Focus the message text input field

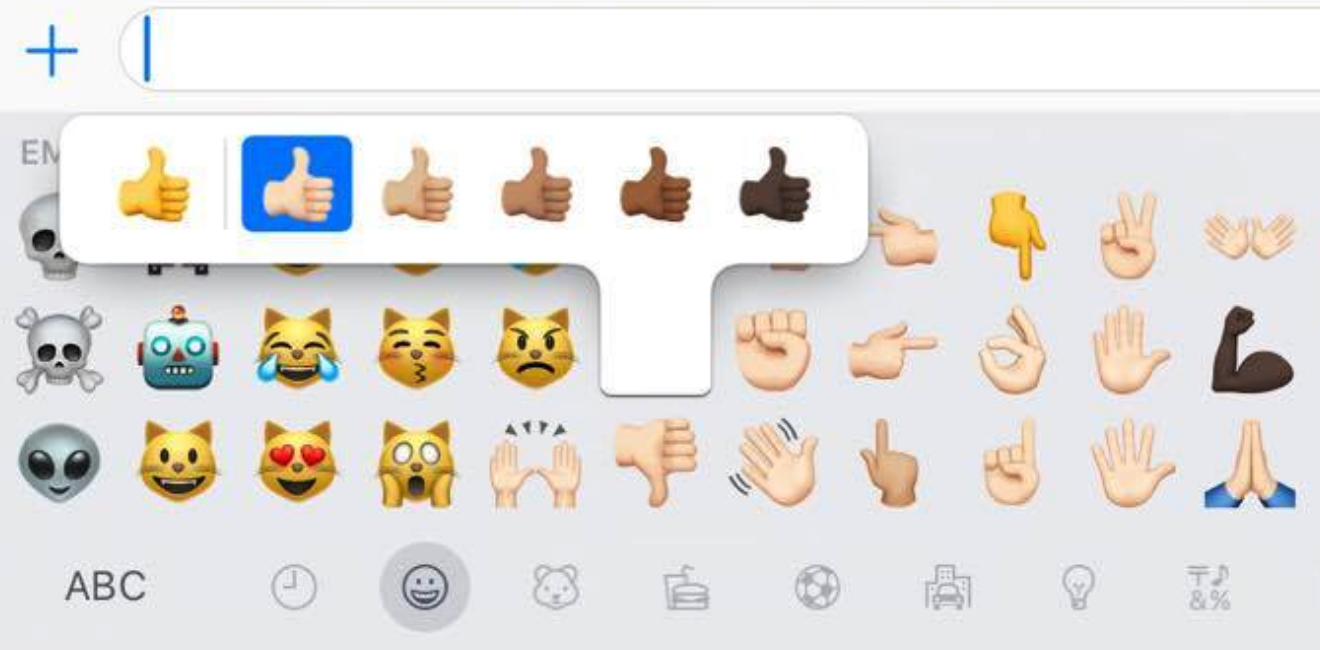click(720, 49)
